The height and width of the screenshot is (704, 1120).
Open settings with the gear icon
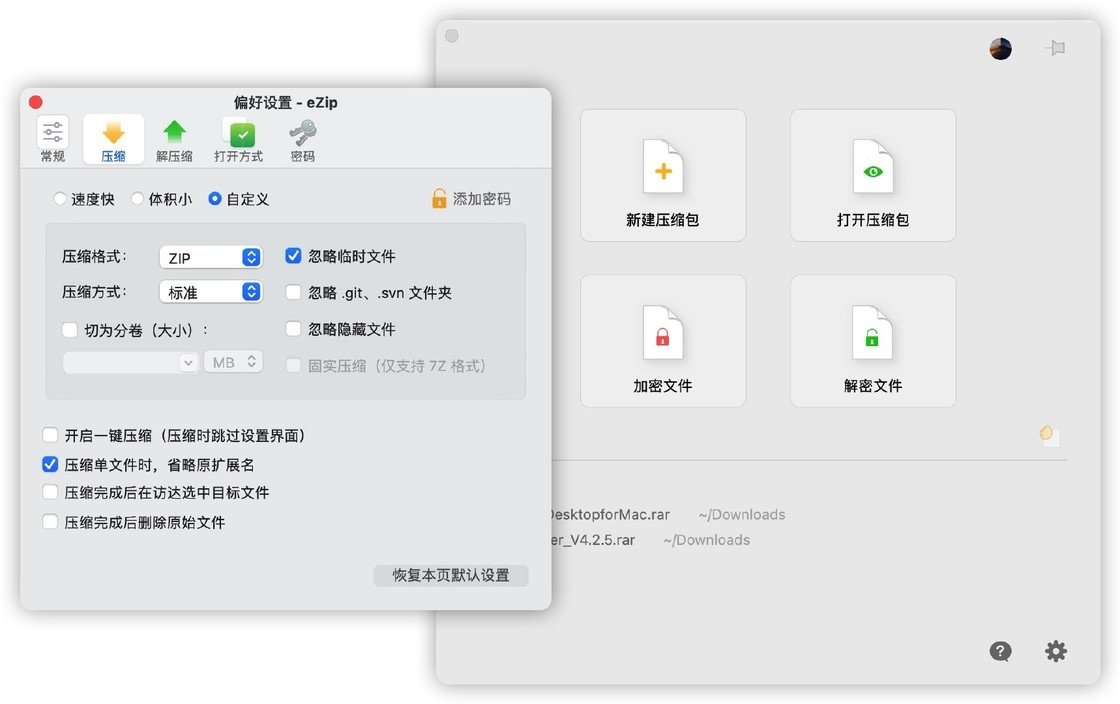1056,651
